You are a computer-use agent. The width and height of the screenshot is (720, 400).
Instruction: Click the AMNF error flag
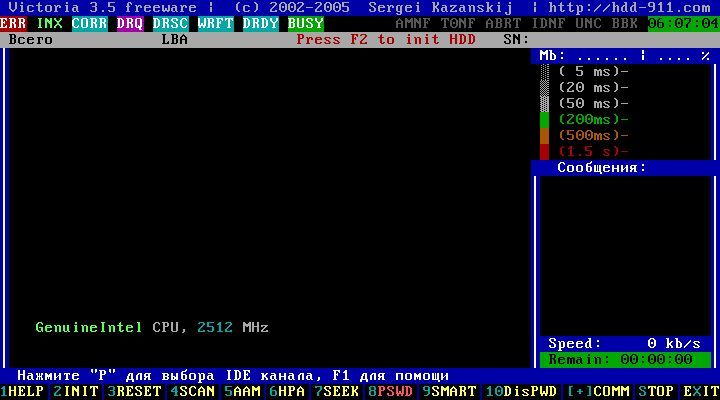pyautogui.click(x=413, y=23)
